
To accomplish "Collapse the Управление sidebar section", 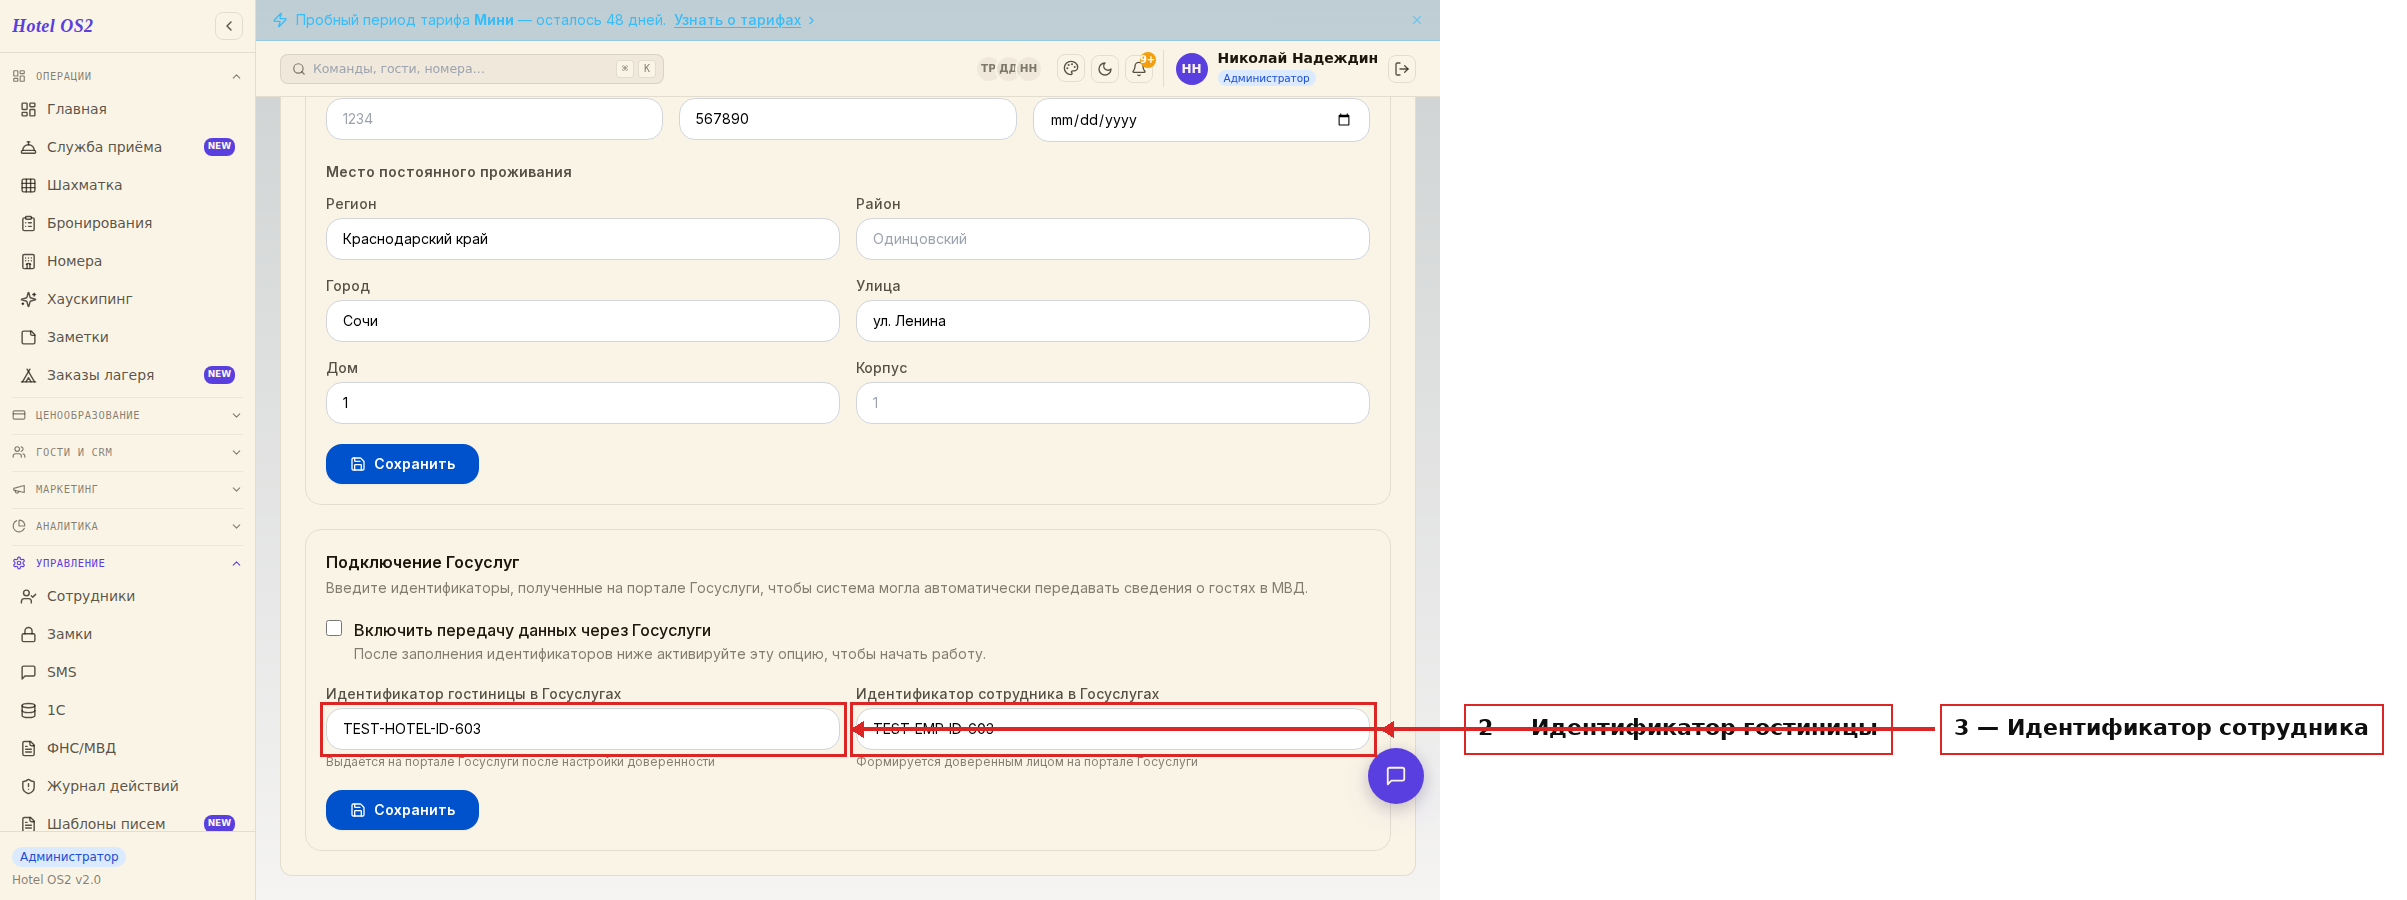I will [127, 563].
